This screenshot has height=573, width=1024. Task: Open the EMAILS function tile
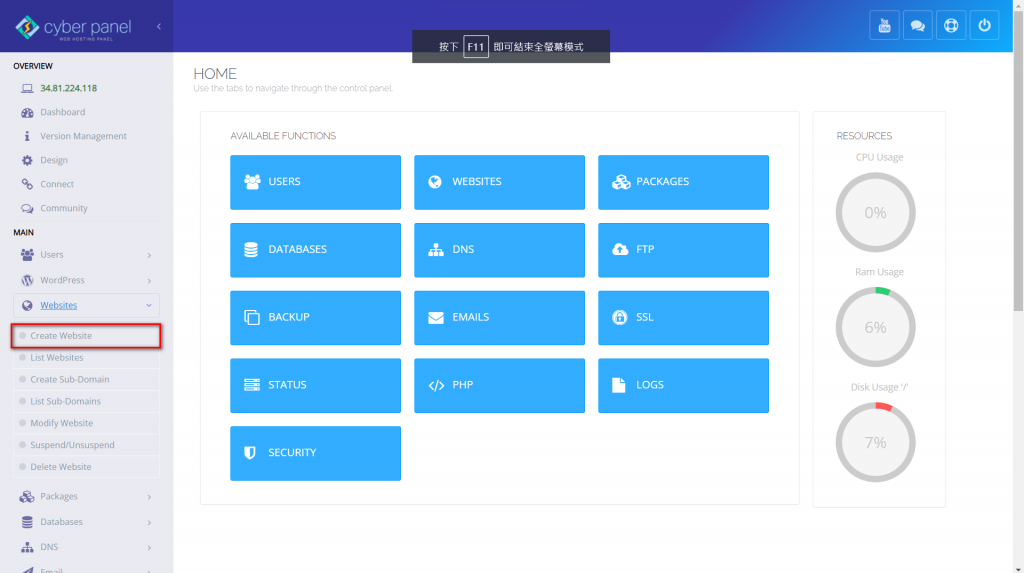pos(500,318)
